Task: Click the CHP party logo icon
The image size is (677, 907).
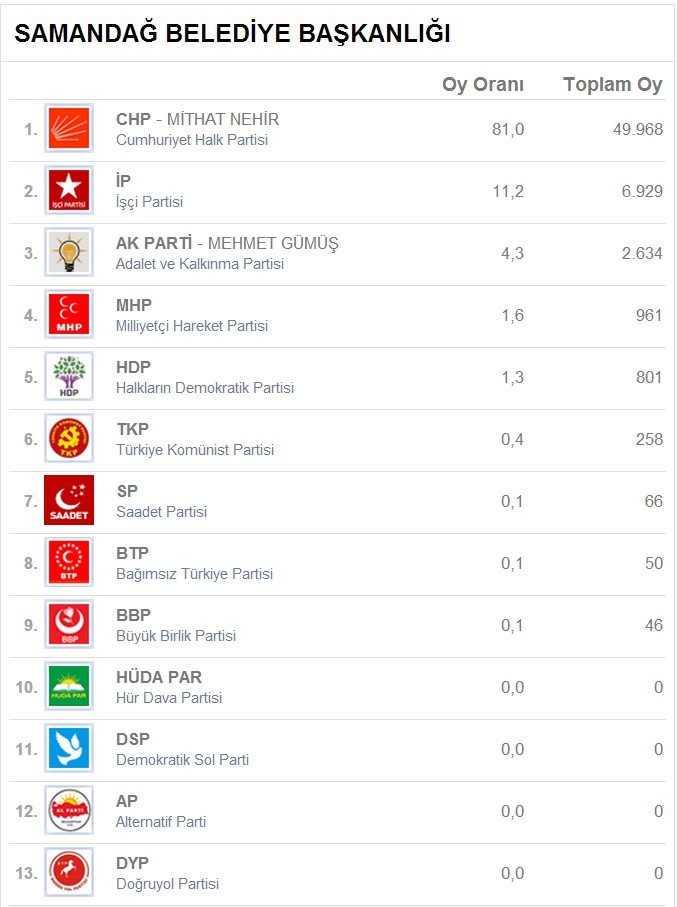Action: coord(69,129)
